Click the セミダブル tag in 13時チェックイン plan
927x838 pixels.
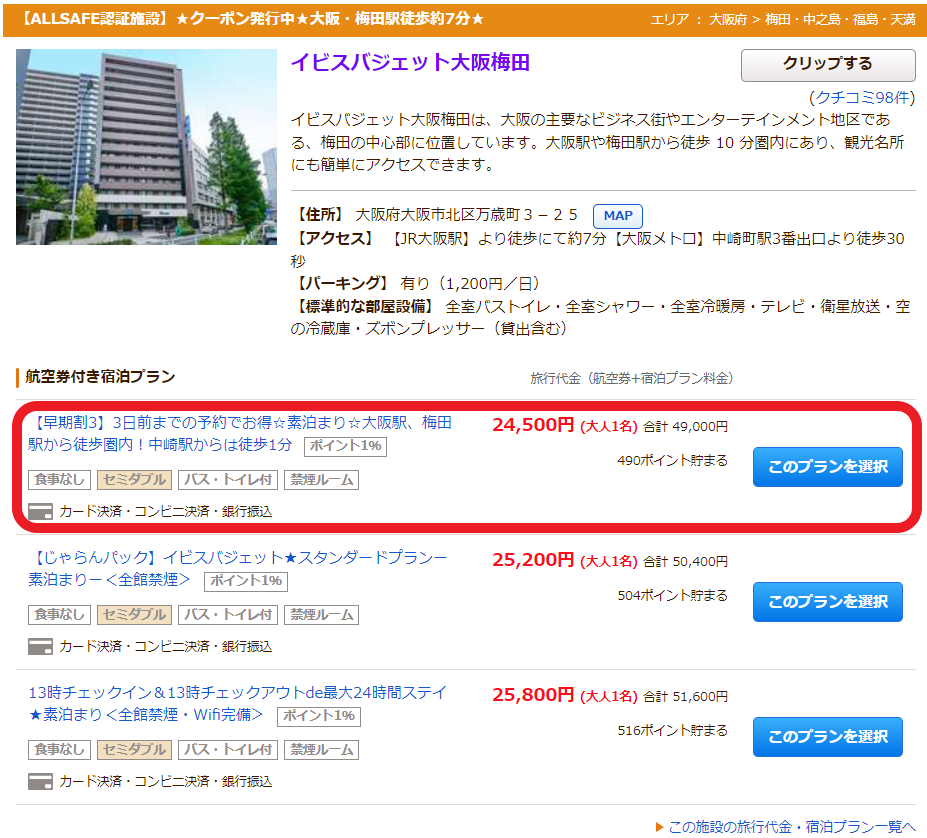click(134, 749)
